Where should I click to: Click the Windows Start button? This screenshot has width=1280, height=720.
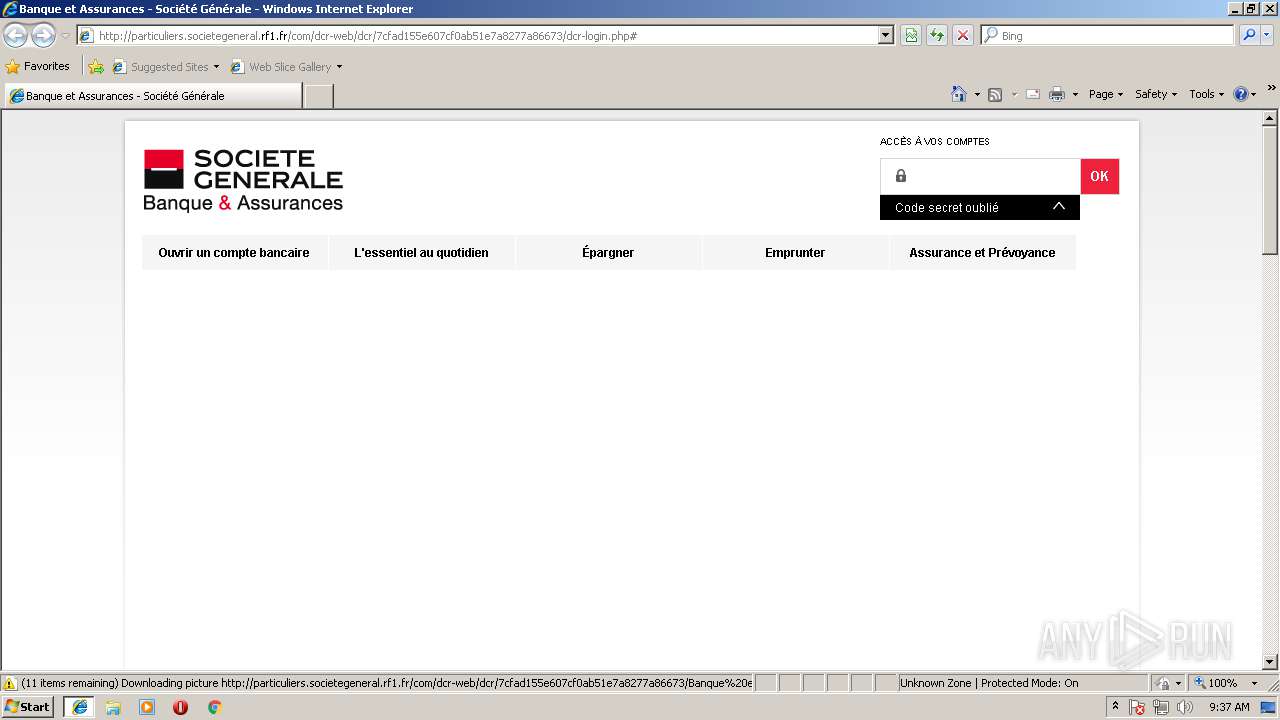click(x=28, y=707)
